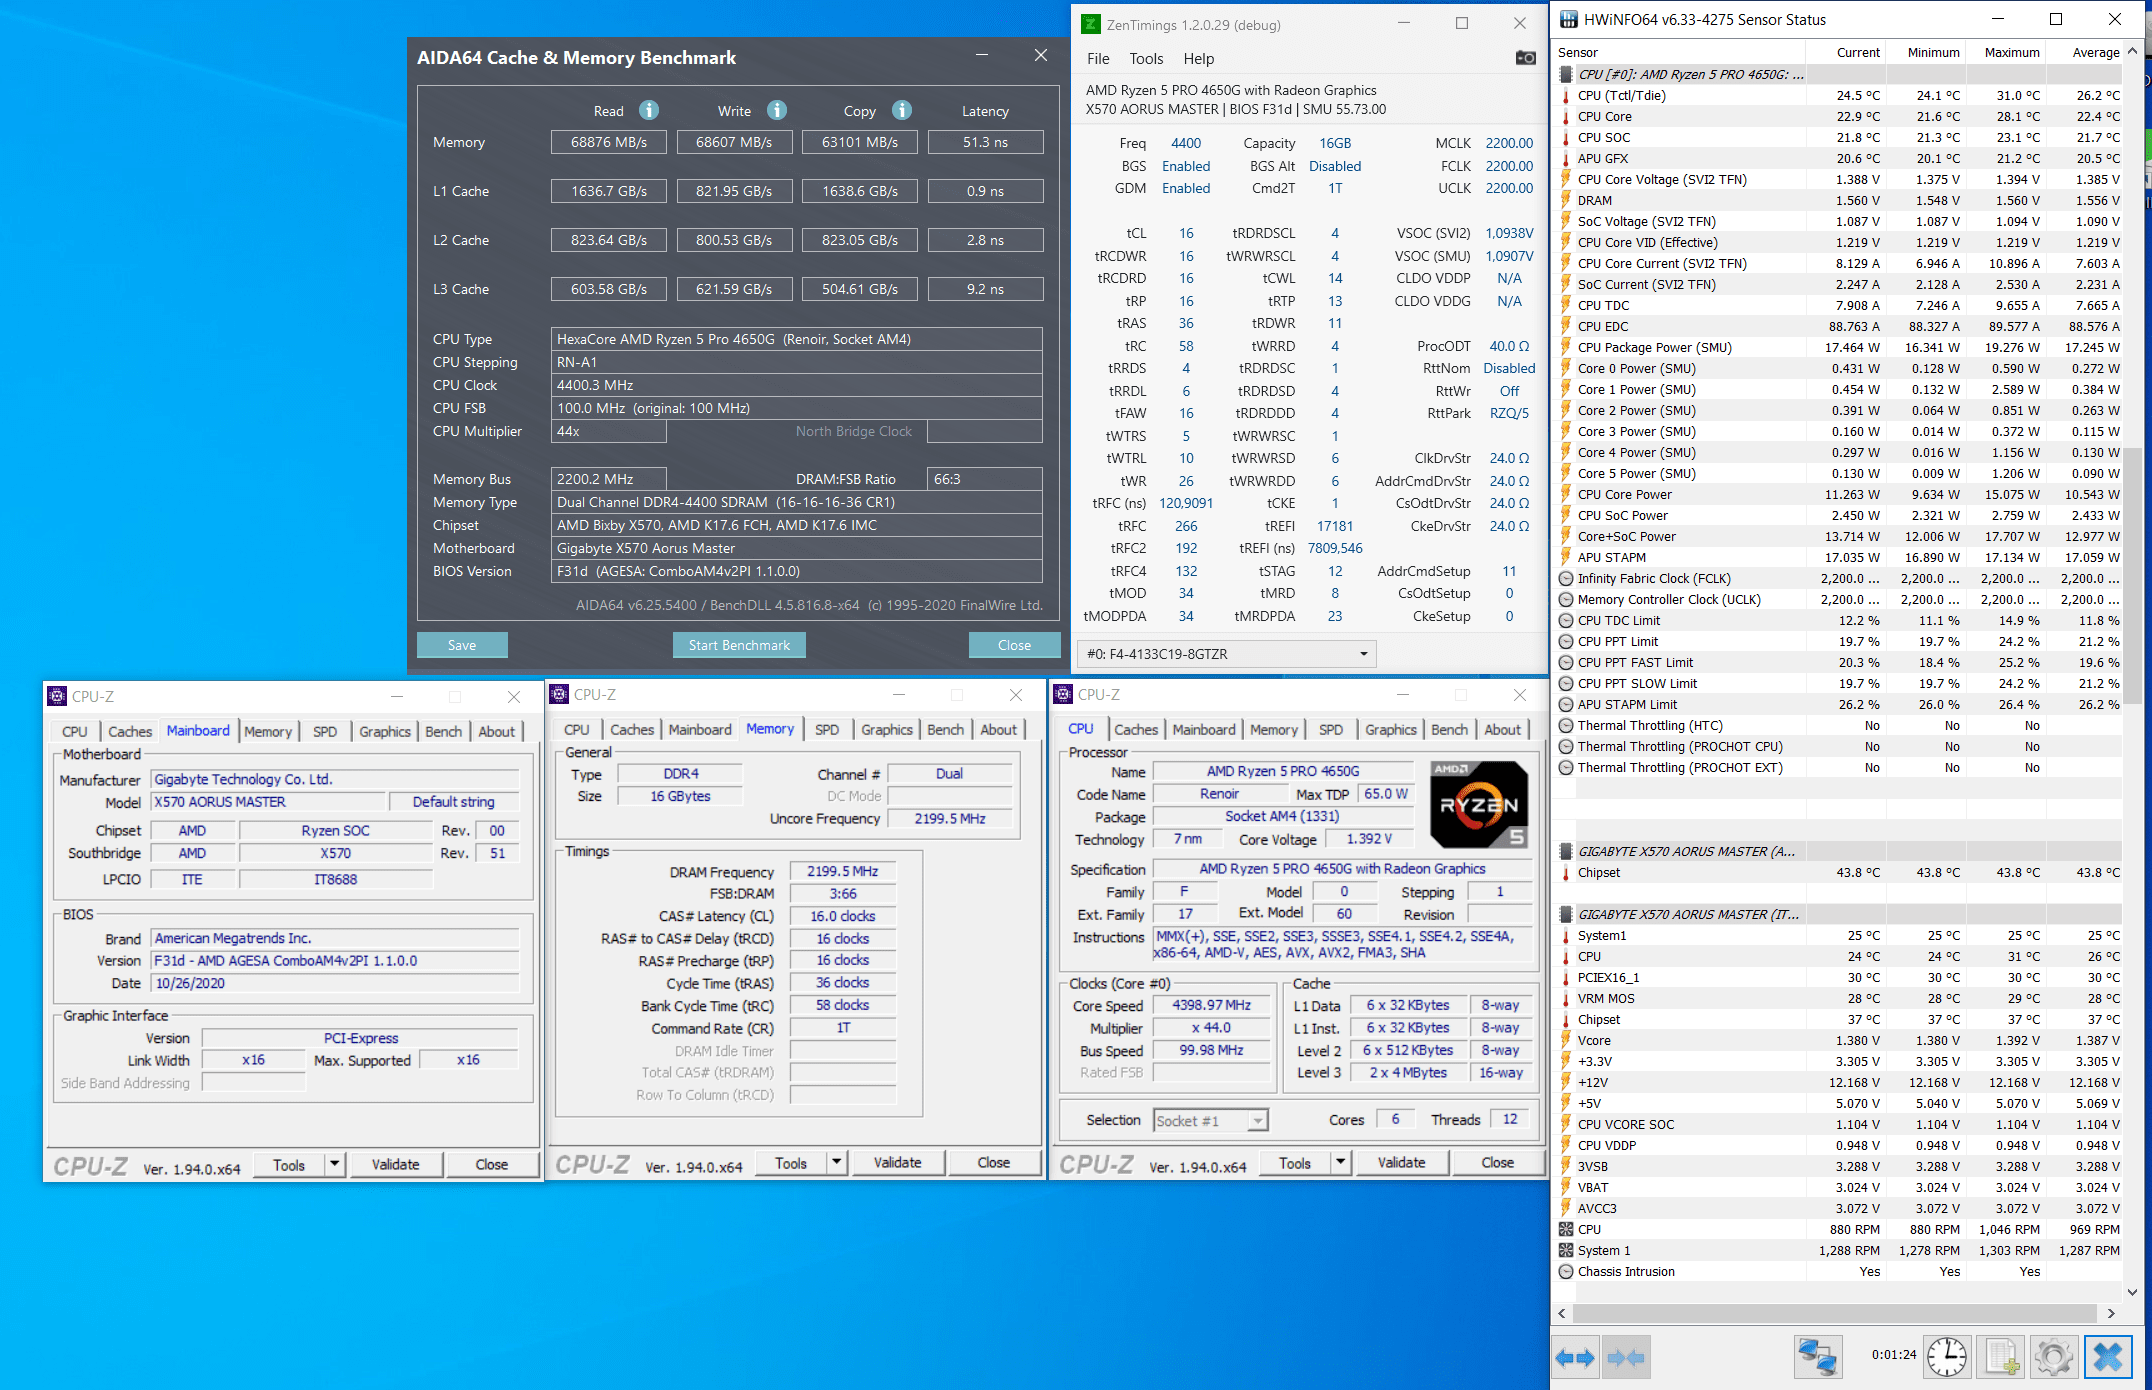2152x1390 pixels.
Task: Click the Read info icon in AIDA64
Action: coord(649,110)
